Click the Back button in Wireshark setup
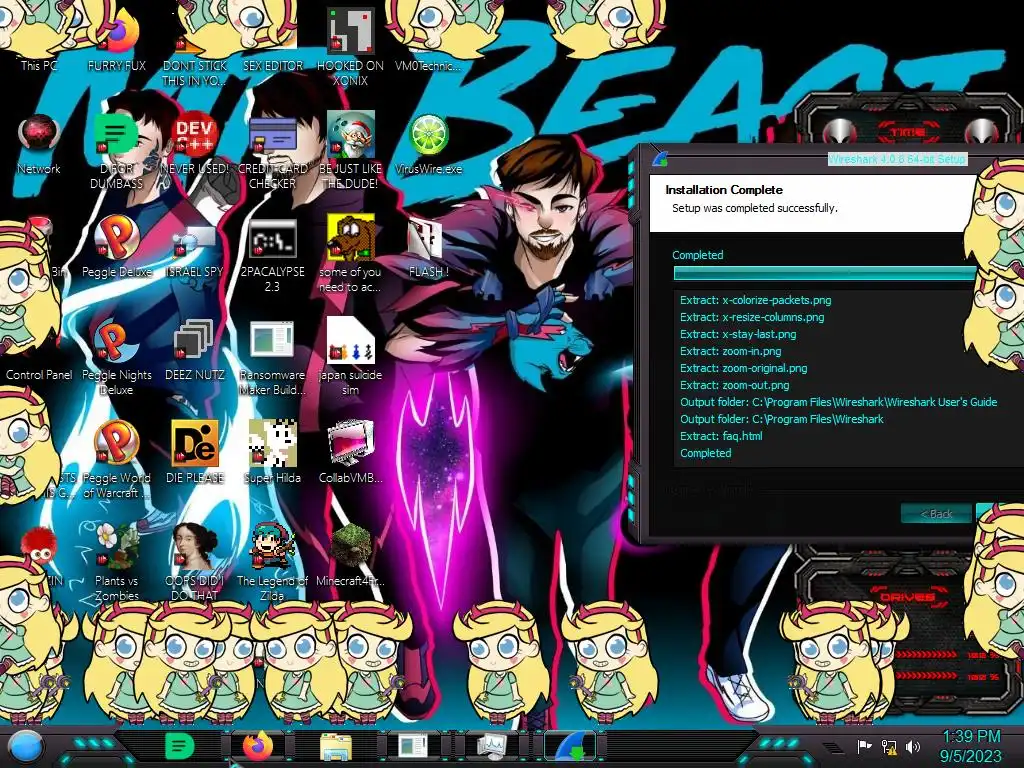 [x=936, y=513]
